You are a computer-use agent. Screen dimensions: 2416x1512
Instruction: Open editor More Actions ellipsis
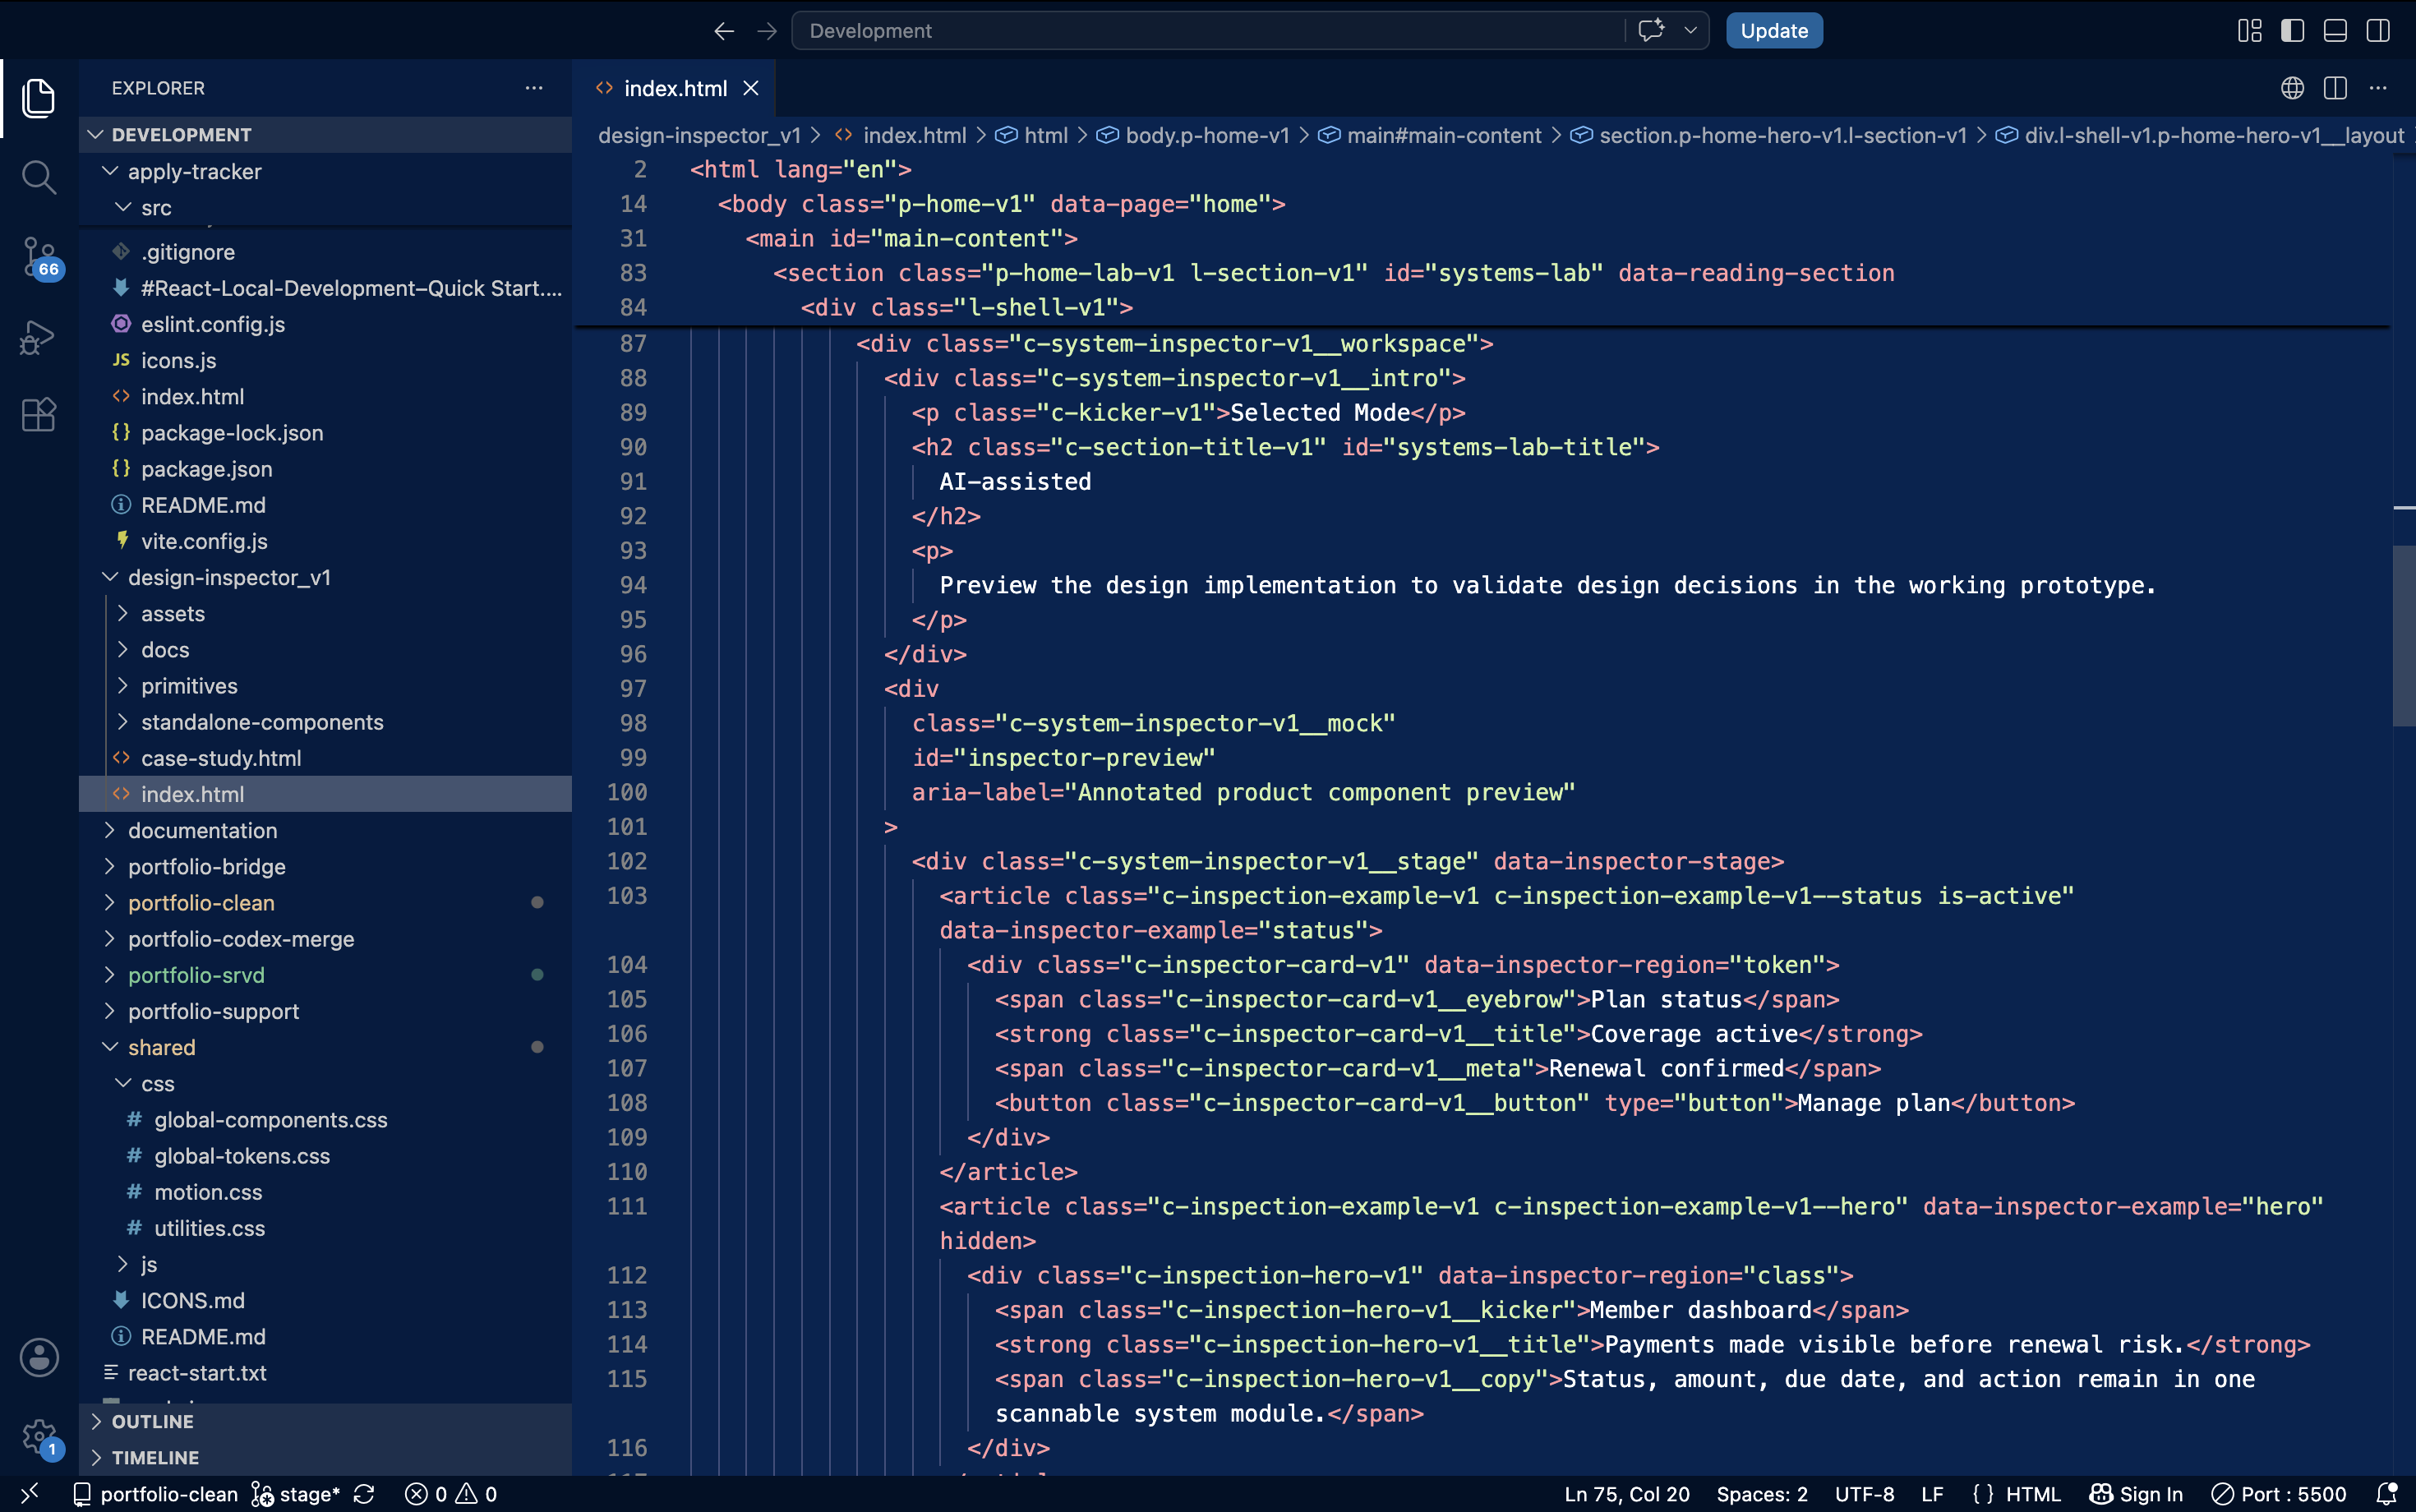point(2378,88)
